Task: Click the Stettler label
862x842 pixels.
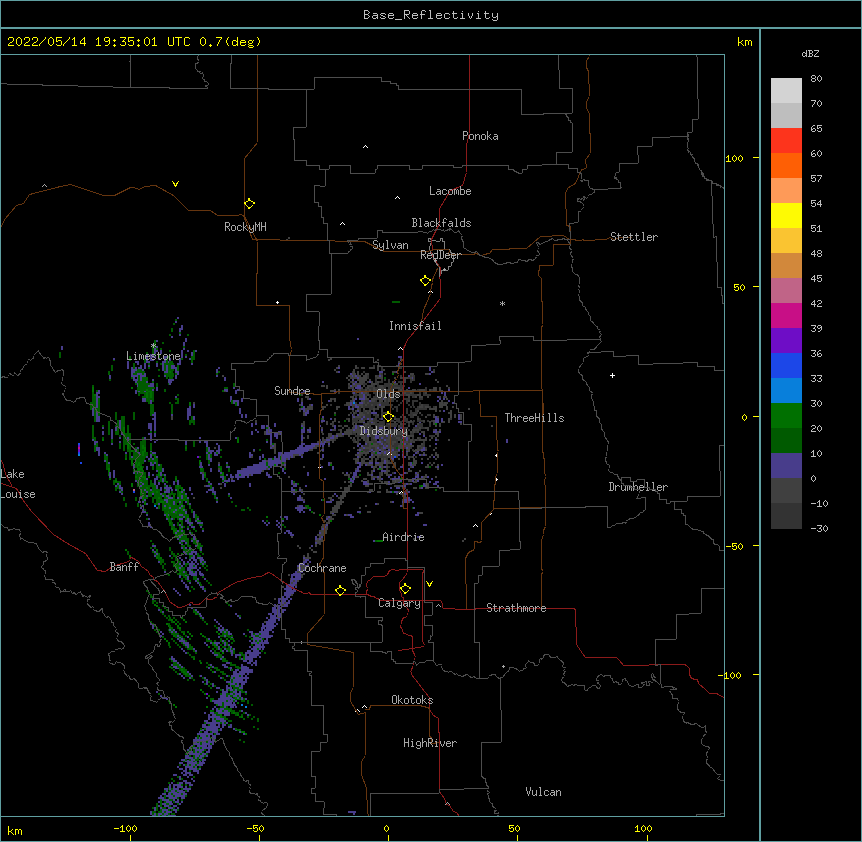Action: point(634,237)
